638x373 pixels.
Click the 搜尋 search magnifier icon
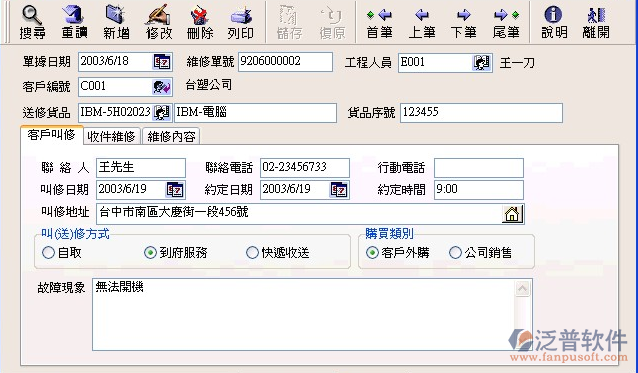coord(32,15)
